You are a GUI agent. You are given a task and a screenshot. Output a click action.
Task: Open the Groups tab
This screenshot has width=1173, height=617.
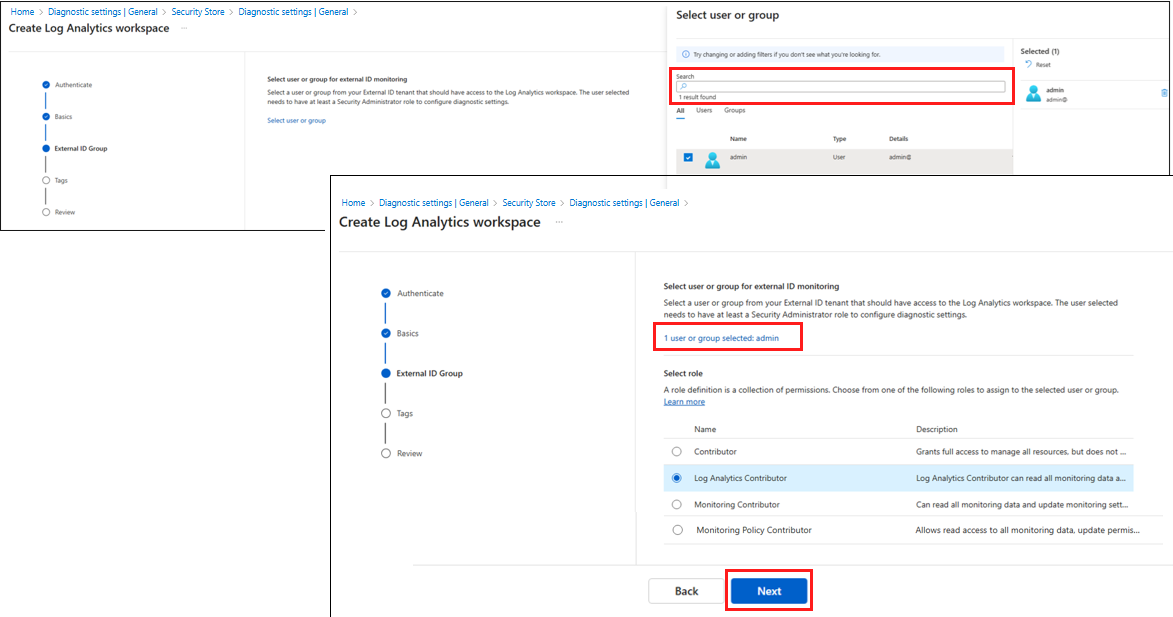click(x=734, y=110)
